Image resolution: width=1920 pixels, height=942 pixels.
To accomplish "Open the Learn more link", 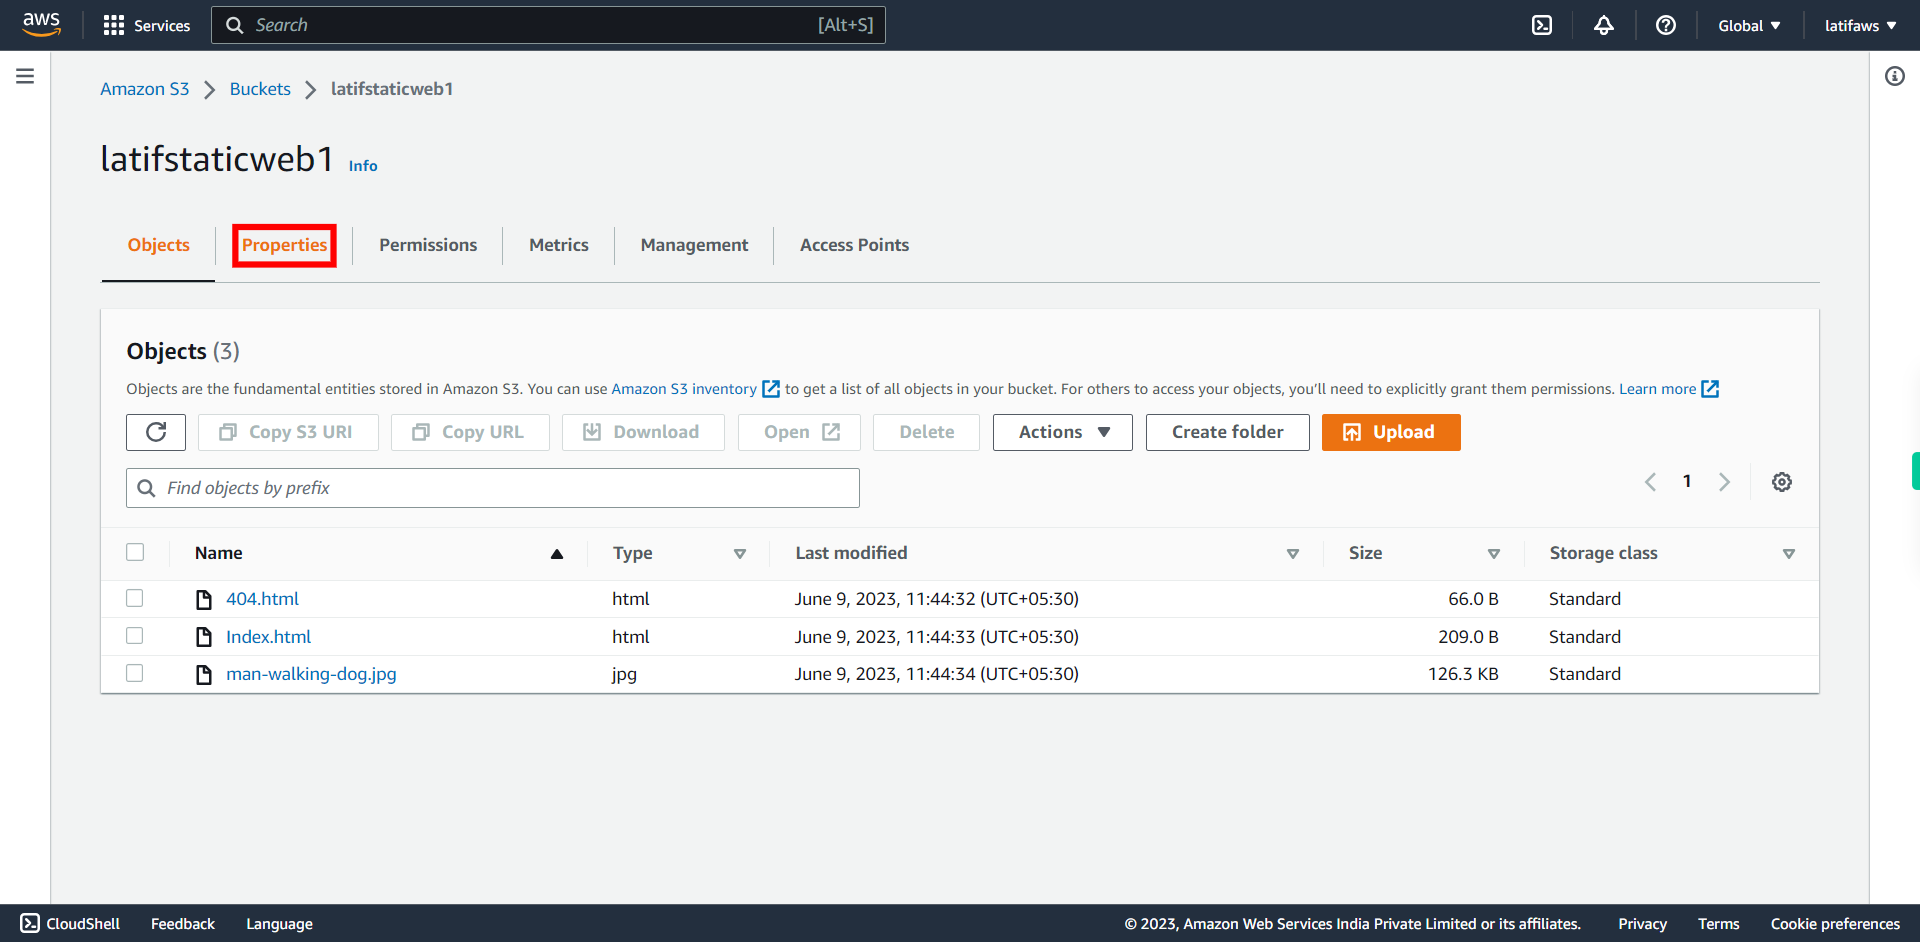I will [x=1657, y=389].
